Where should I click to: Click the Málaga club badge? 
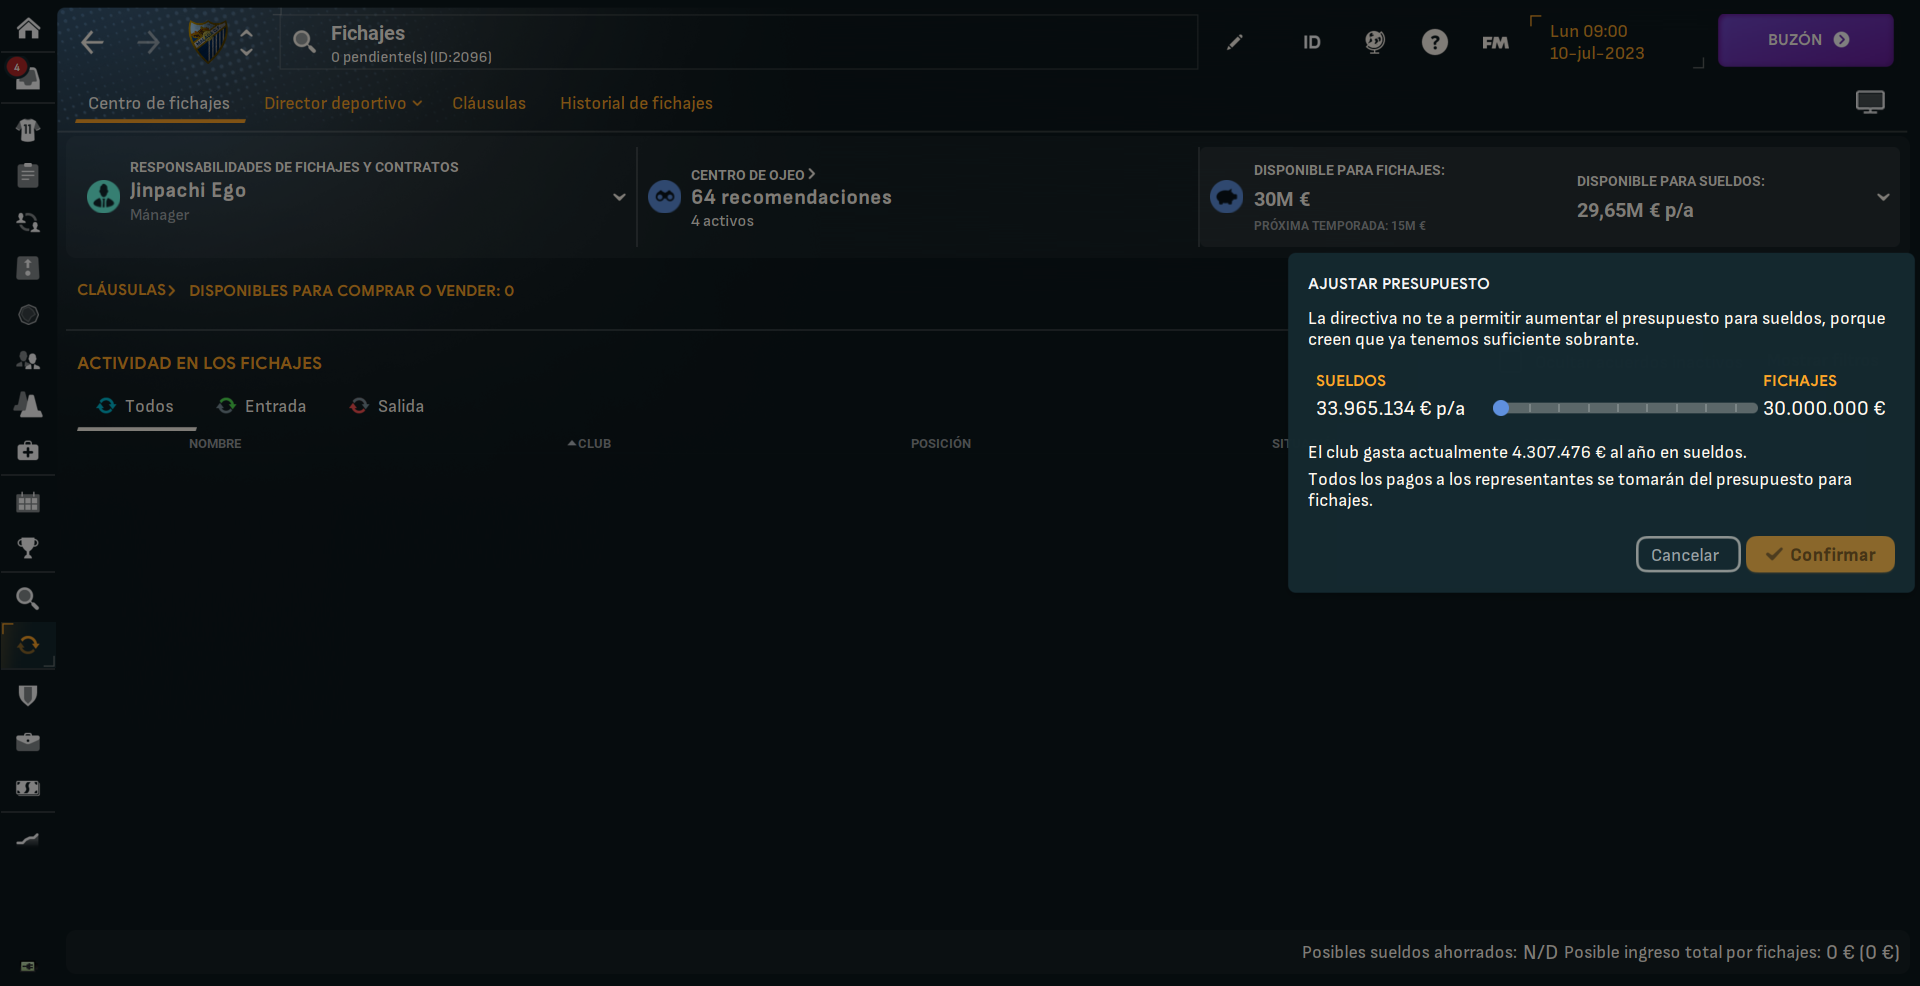click(208, 41)
